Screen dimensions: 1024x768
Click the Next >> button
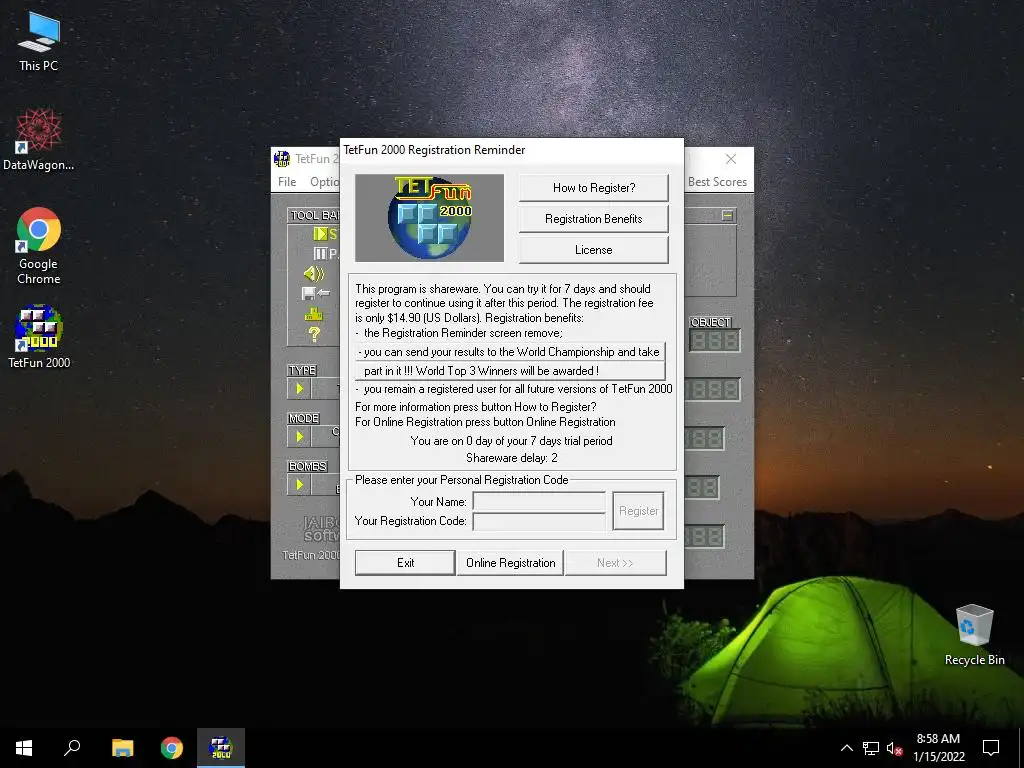click(615, 563)
